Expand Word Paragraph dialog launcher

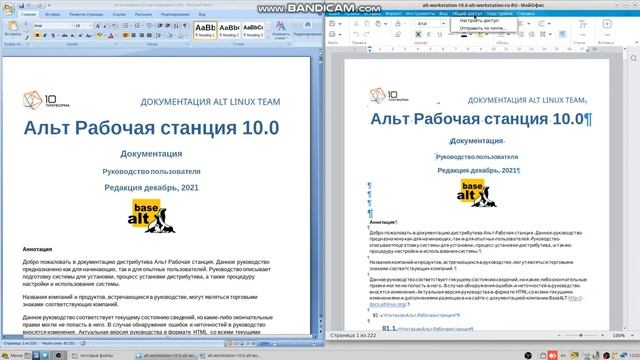tap(187, 44)
